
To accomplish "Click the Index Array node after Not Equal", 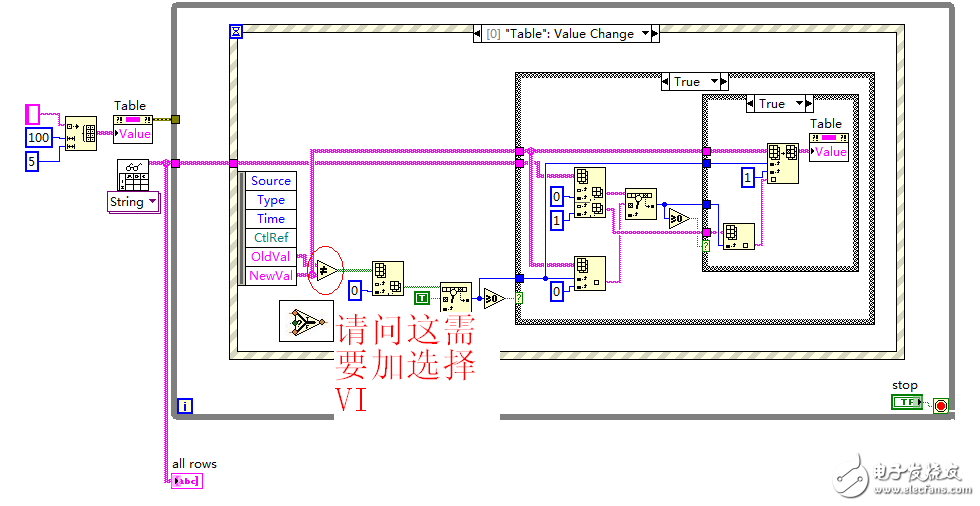I will [388, 279].
